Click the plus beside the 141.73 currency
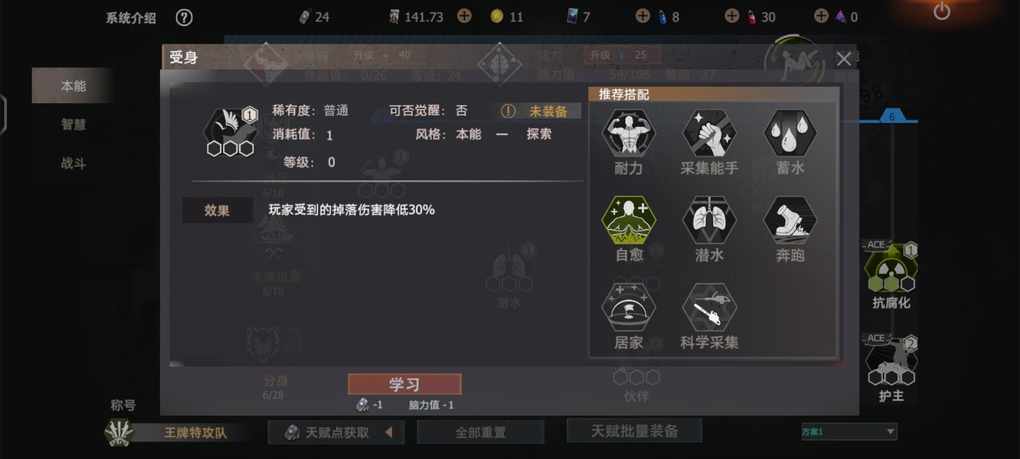The height and width of the screenshot is (459, 1020). [x=464, y=16]
